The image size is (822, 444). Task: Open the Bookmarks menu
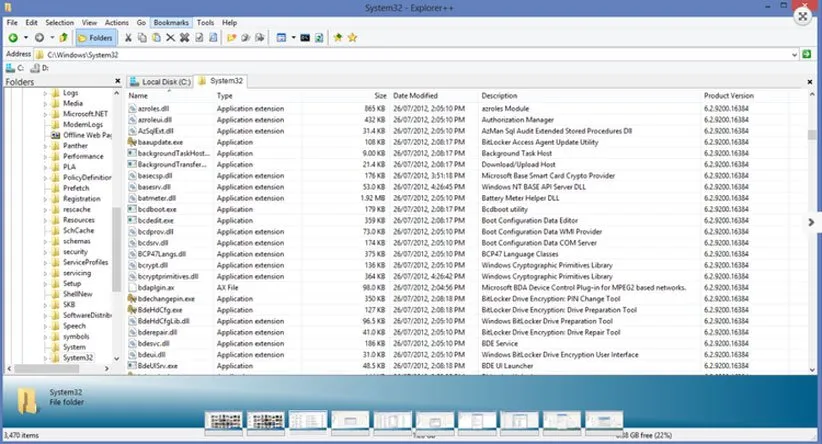point(170,22)
